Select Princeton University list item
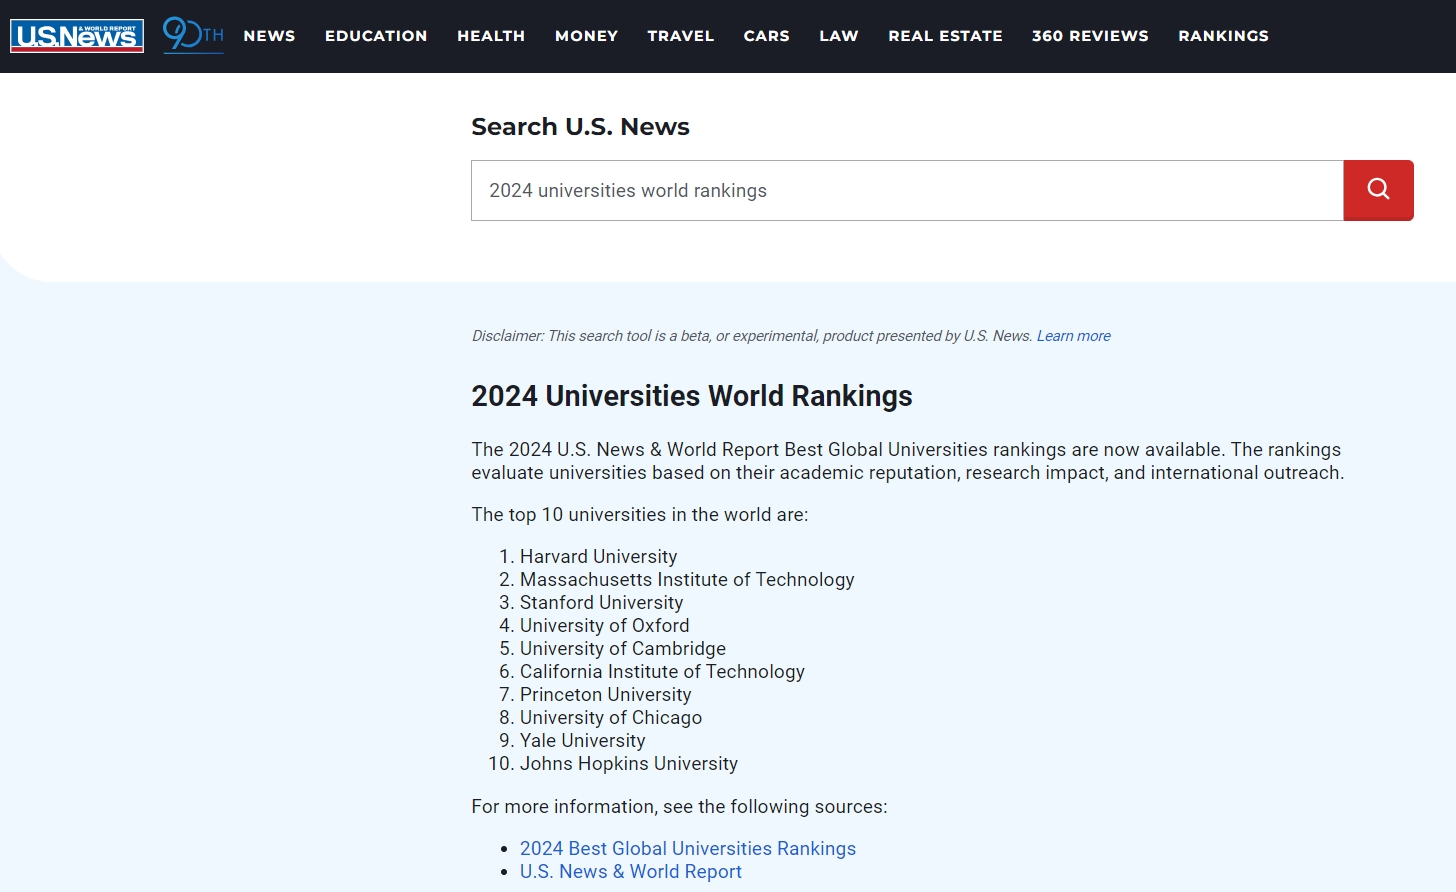 point(605,694)
